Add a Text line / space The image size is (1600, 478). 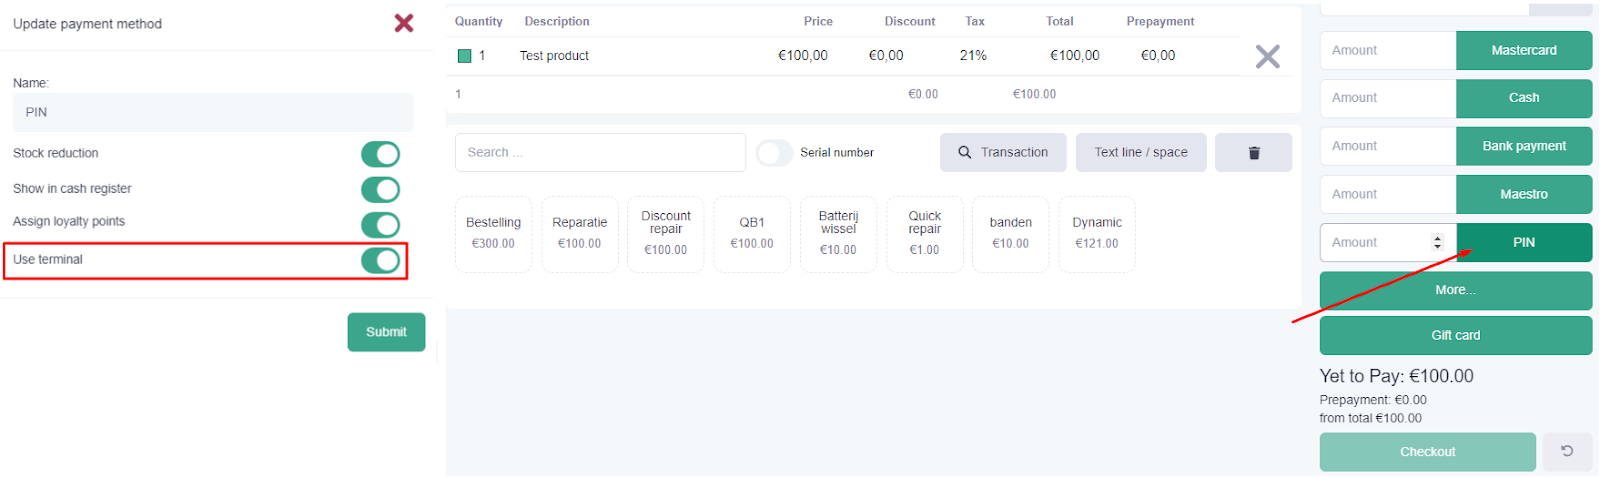1140,153
